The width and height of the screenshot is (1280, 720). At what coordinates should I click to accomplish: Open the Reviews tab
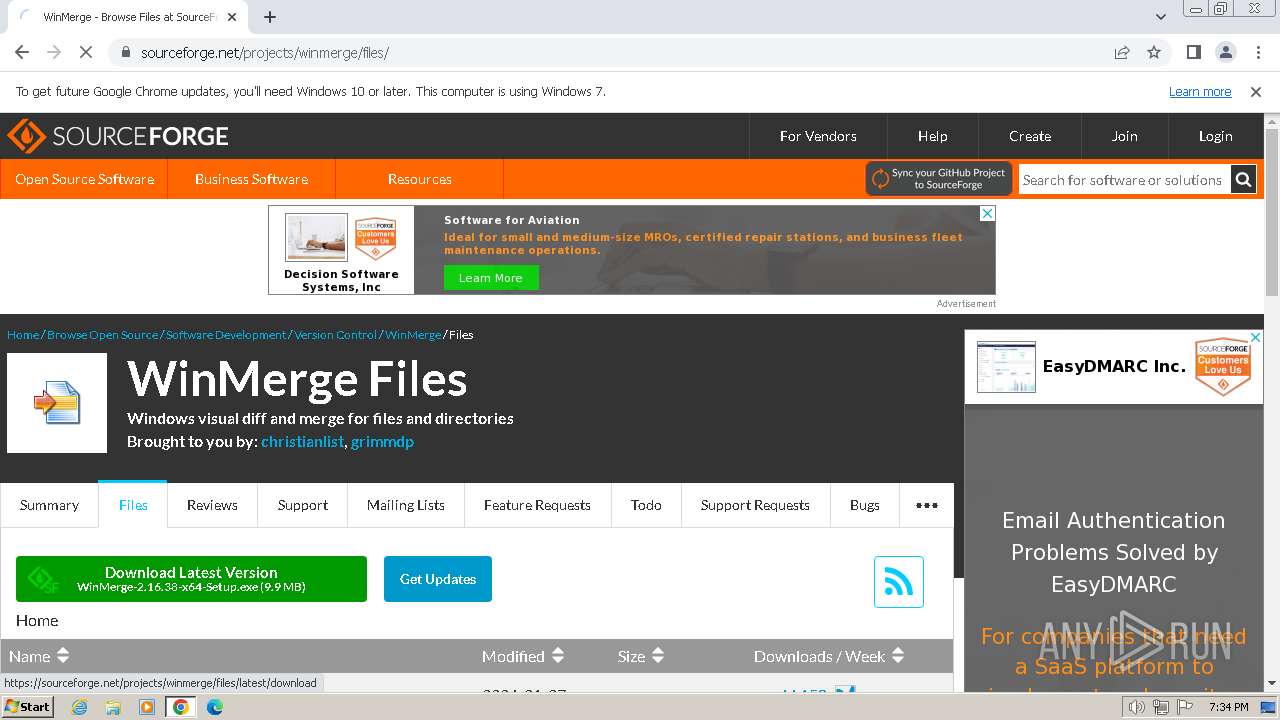pos(212,505)
